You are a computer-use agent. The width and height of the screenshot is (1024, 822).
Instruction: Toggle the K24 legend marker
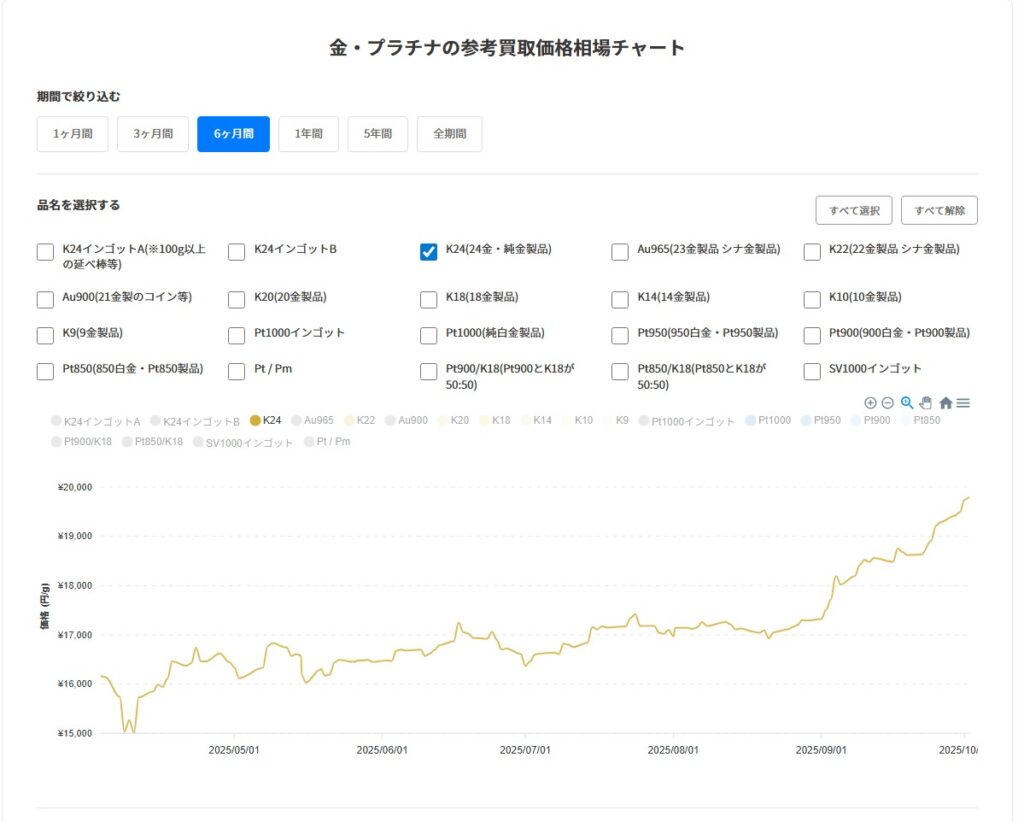point(255,421)
